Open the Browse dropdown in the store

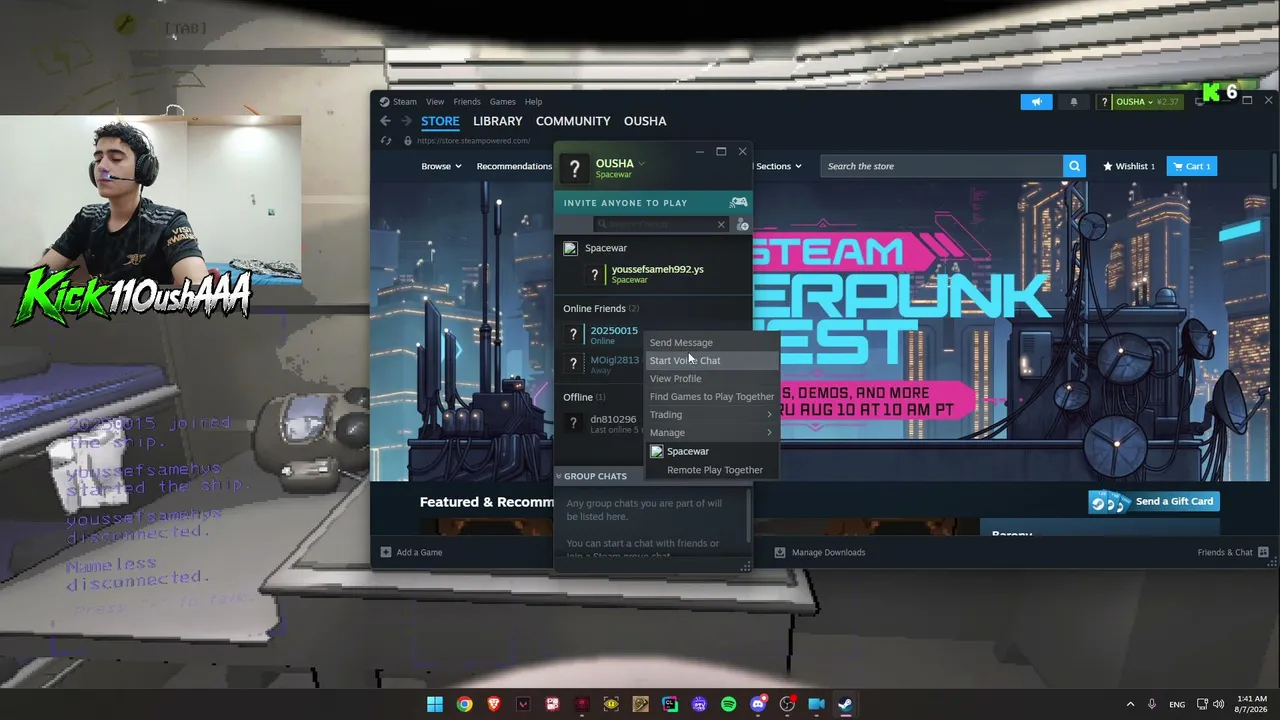tap(441, 166)
